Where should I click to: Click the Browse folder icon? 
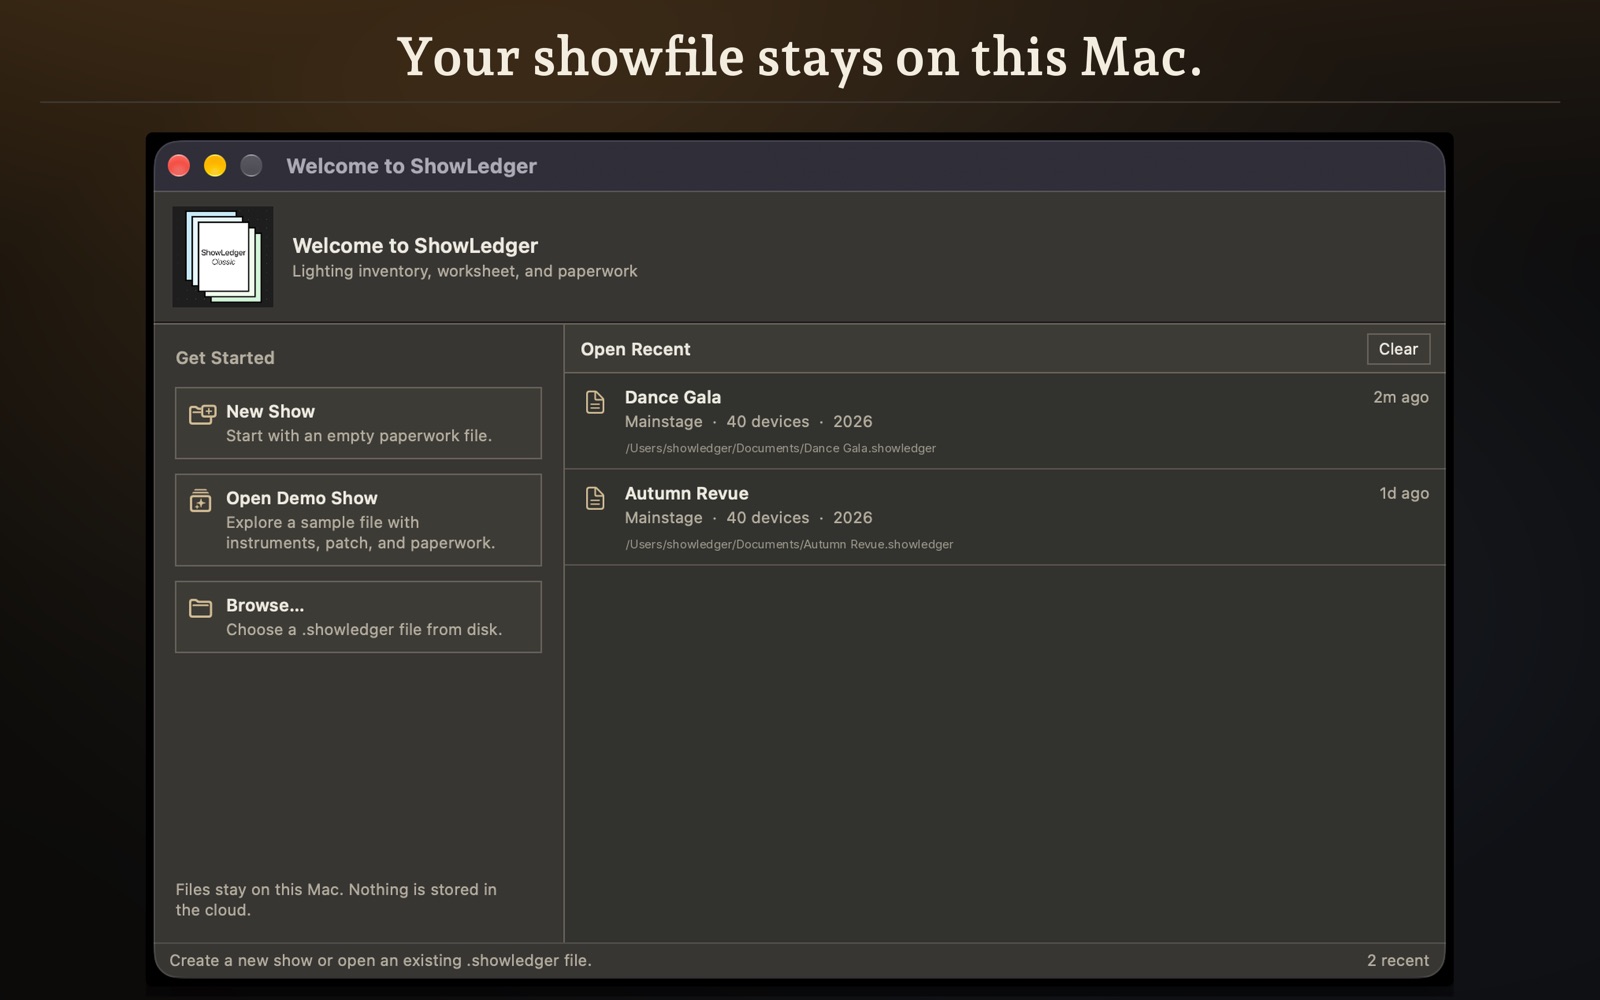click(x=201, y=607)
